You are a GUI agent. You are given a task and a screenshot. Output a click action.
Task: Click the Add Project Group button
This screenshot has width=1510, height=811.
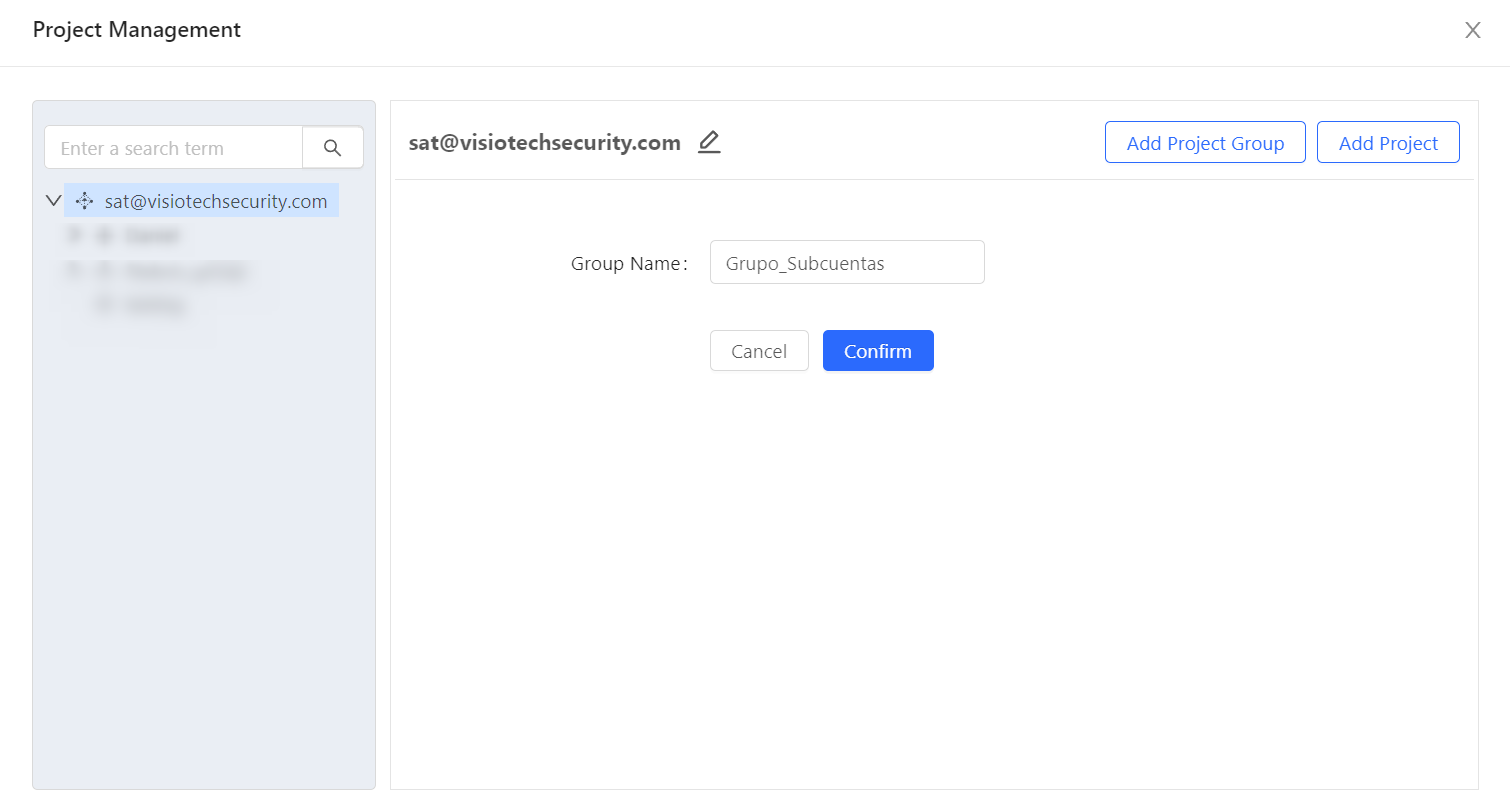(x=1205, y=142)
